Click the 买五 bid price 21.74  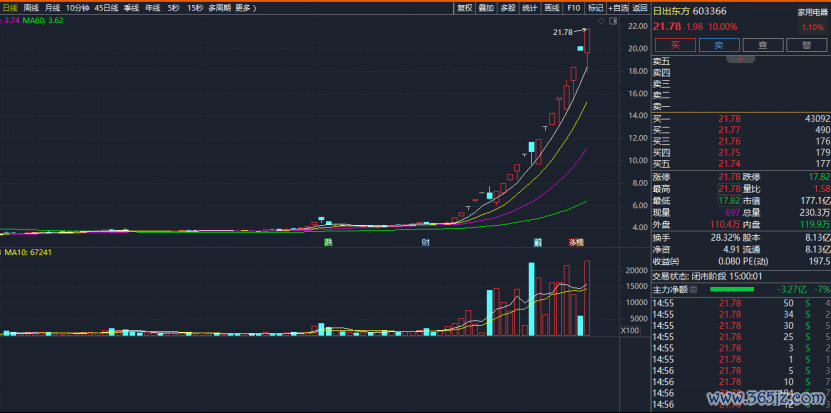coord(729,163)
